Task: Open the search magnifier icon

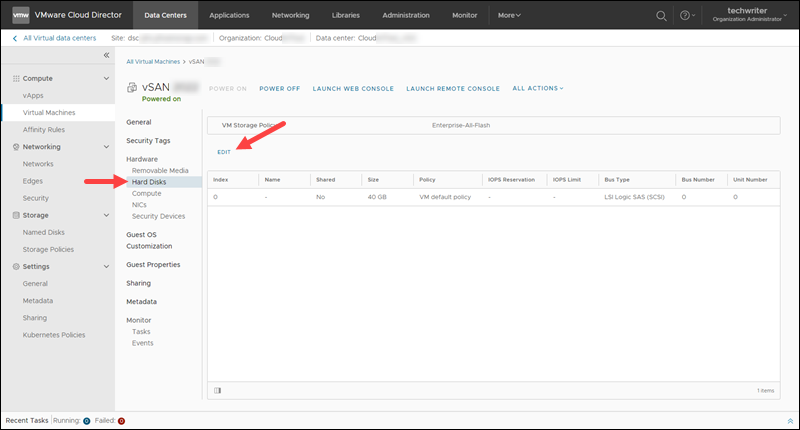Action: (661, 16)
